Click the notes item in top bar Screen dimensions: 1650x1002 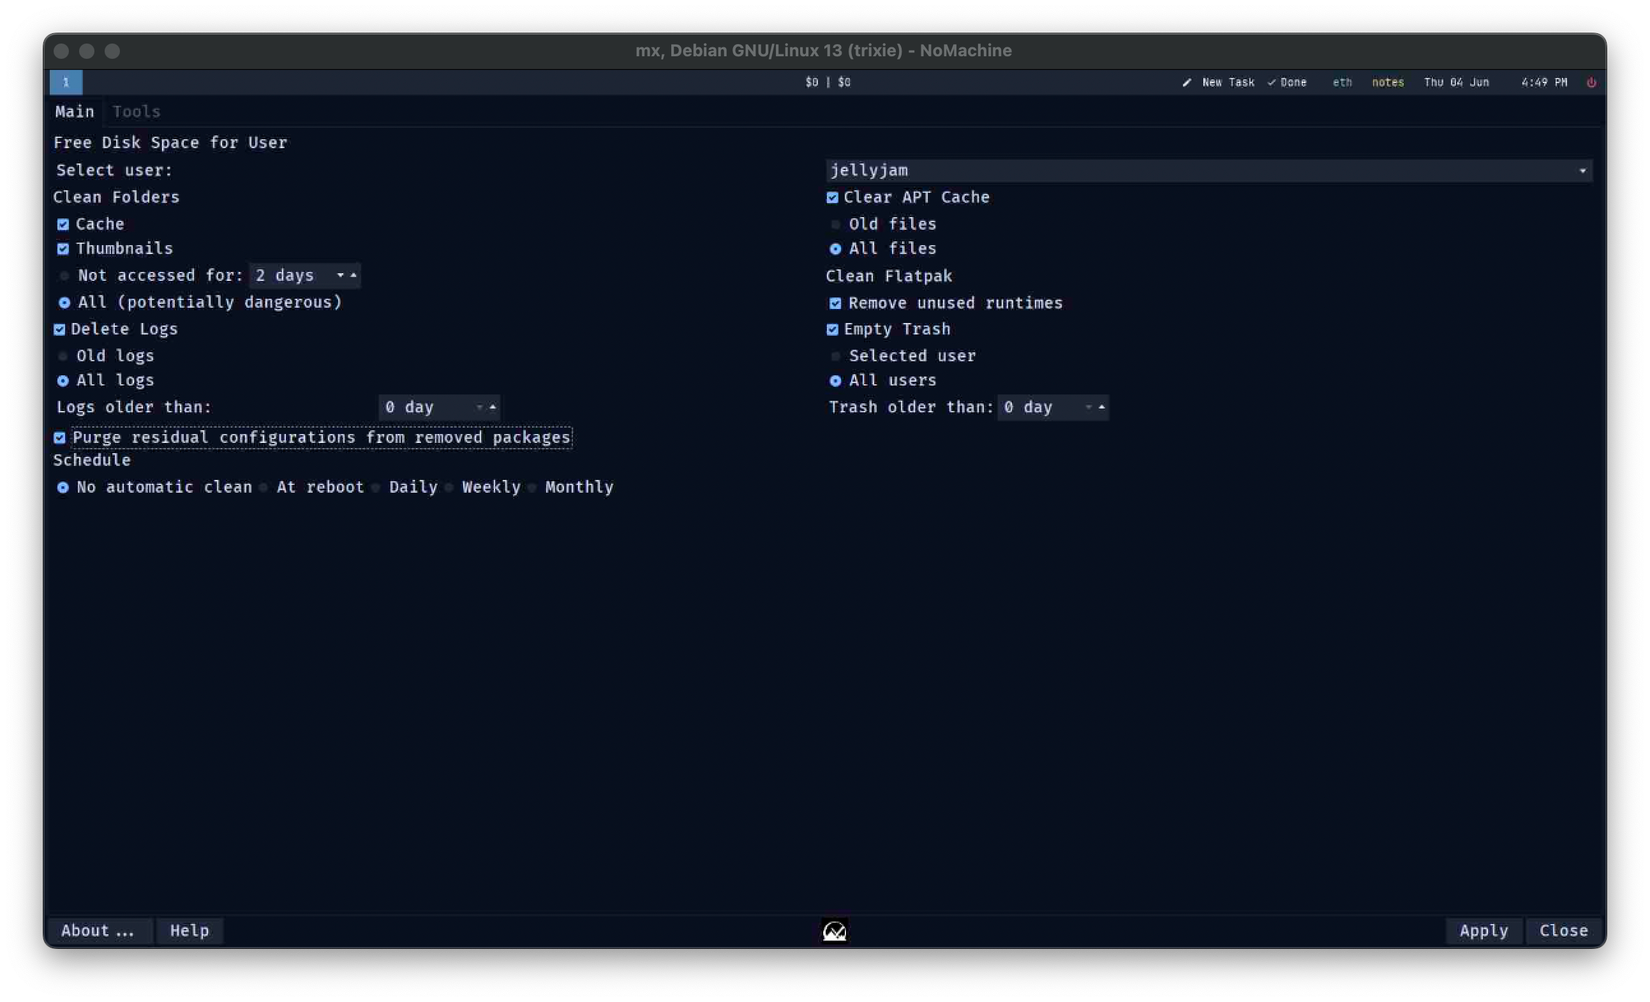1387,82
